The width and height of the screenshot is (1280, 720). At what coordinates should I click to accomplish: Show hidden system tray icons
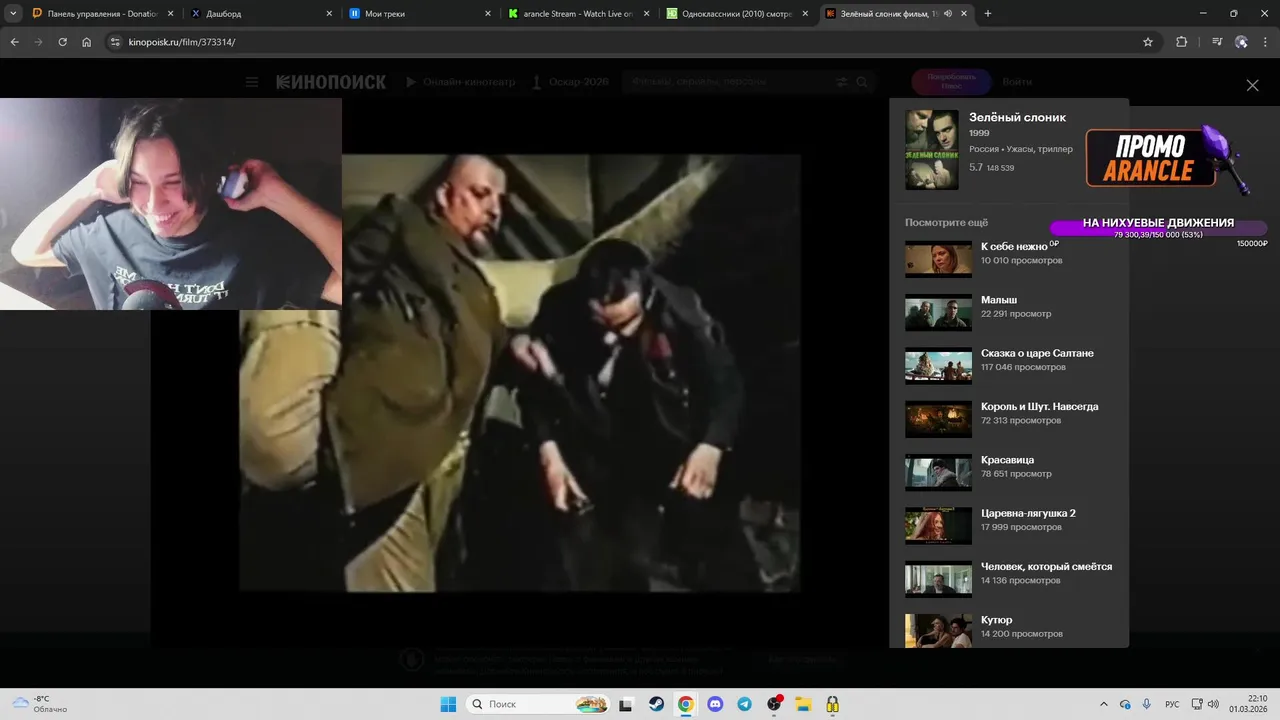[1104, 704]
